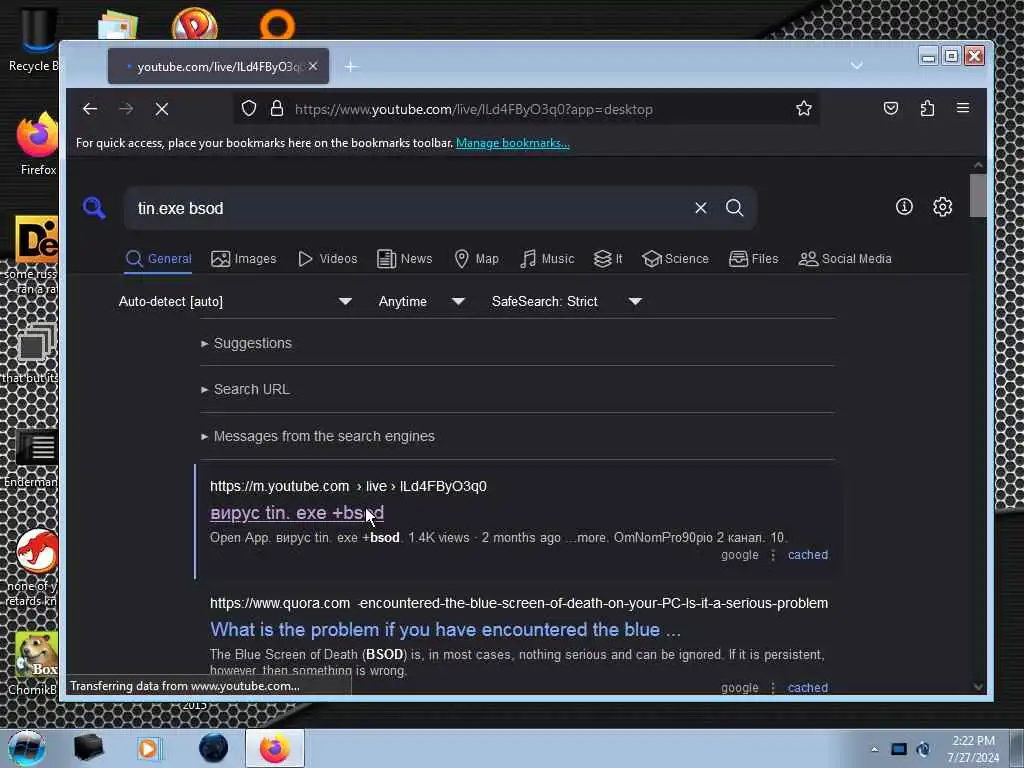Open the media player taskbar icon
1024x768 pixels.
click(148, 748)
